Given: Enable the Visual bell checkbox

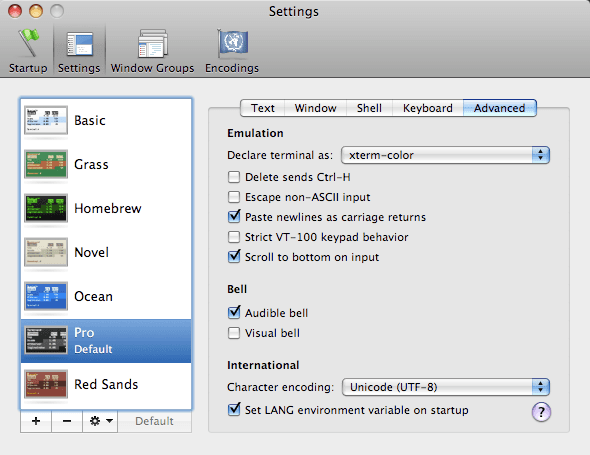Looking at the screenshot, I should pos(234,333).
